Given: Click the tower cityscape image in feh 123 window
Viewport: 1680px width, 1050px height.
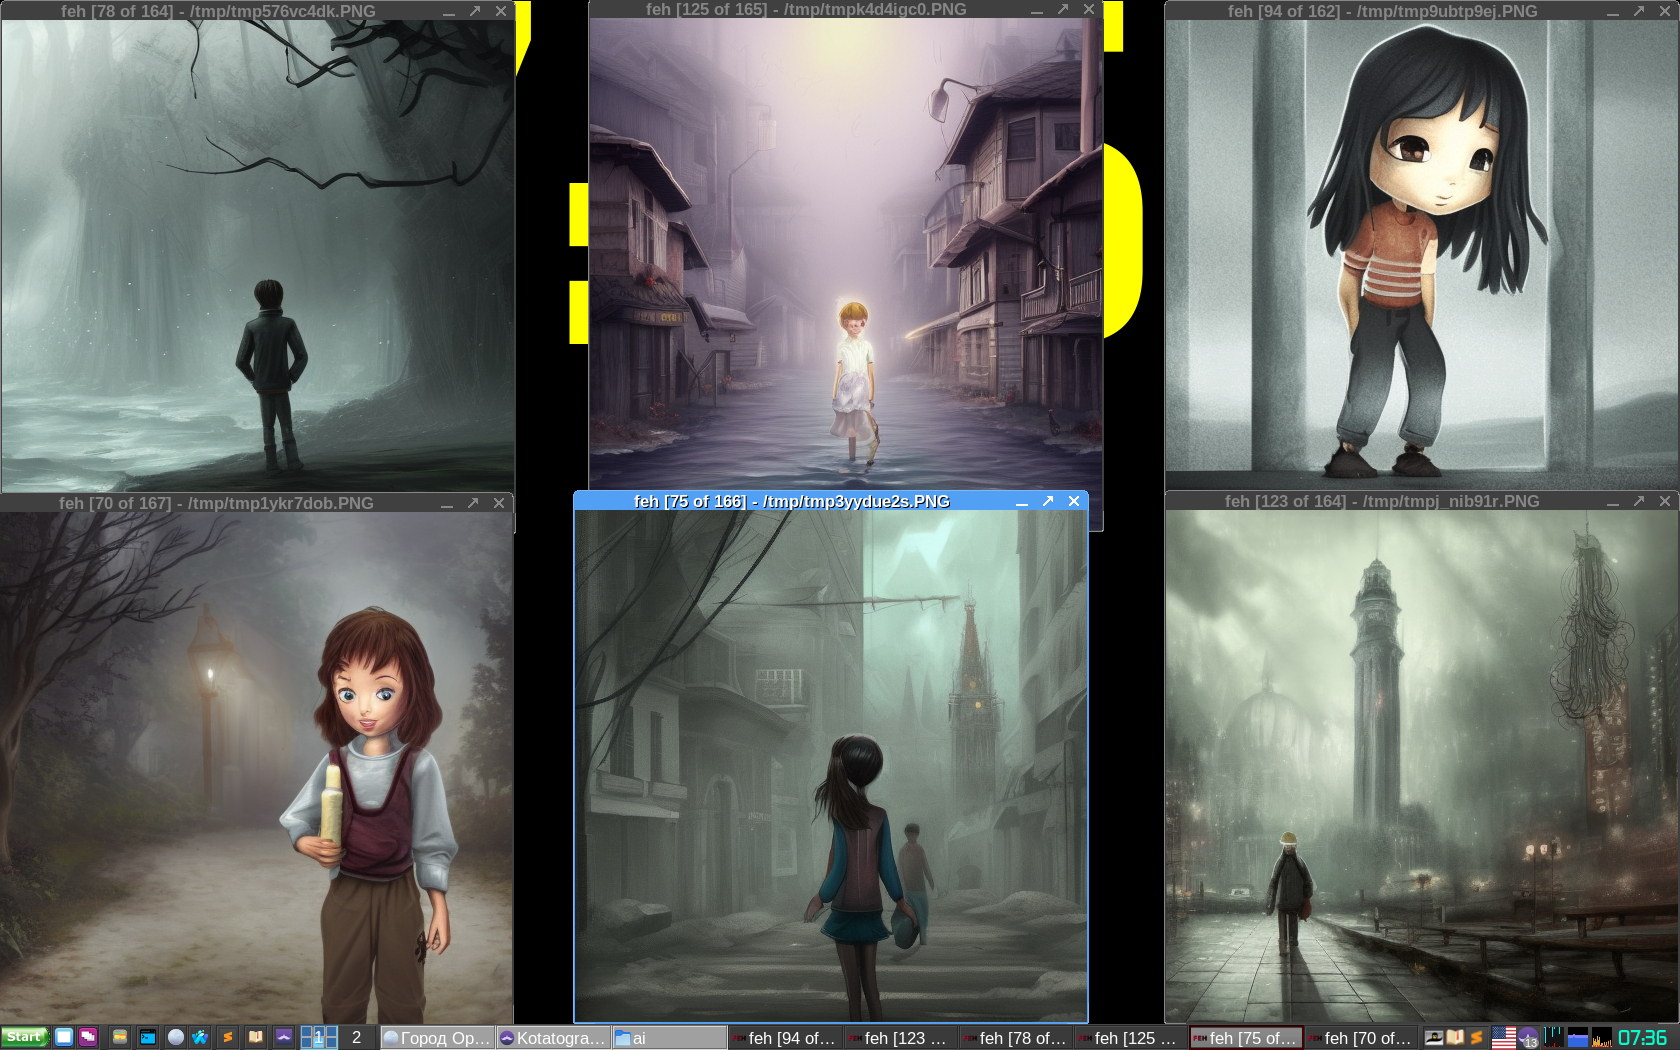Looking at the screenshot, I should click(1422, 766).
